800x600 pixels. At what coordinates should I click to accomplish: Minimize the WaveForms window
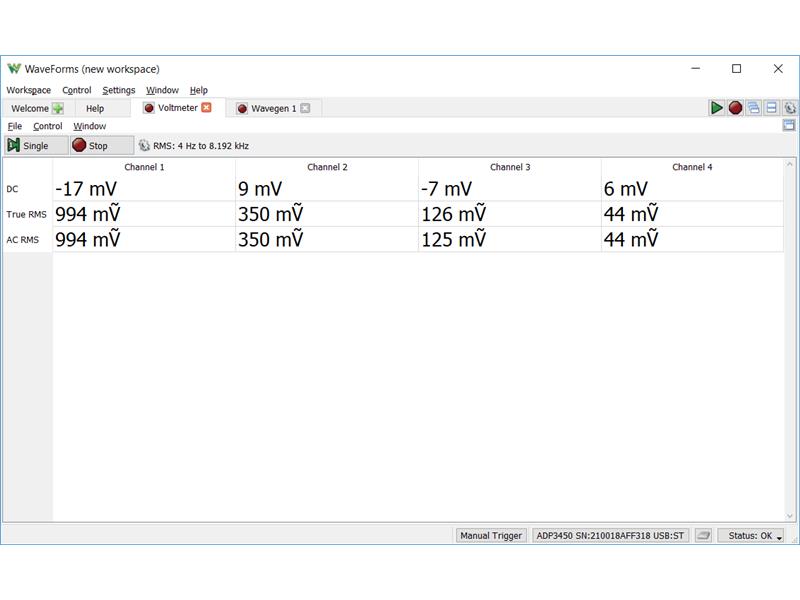(x=695, y=68)
